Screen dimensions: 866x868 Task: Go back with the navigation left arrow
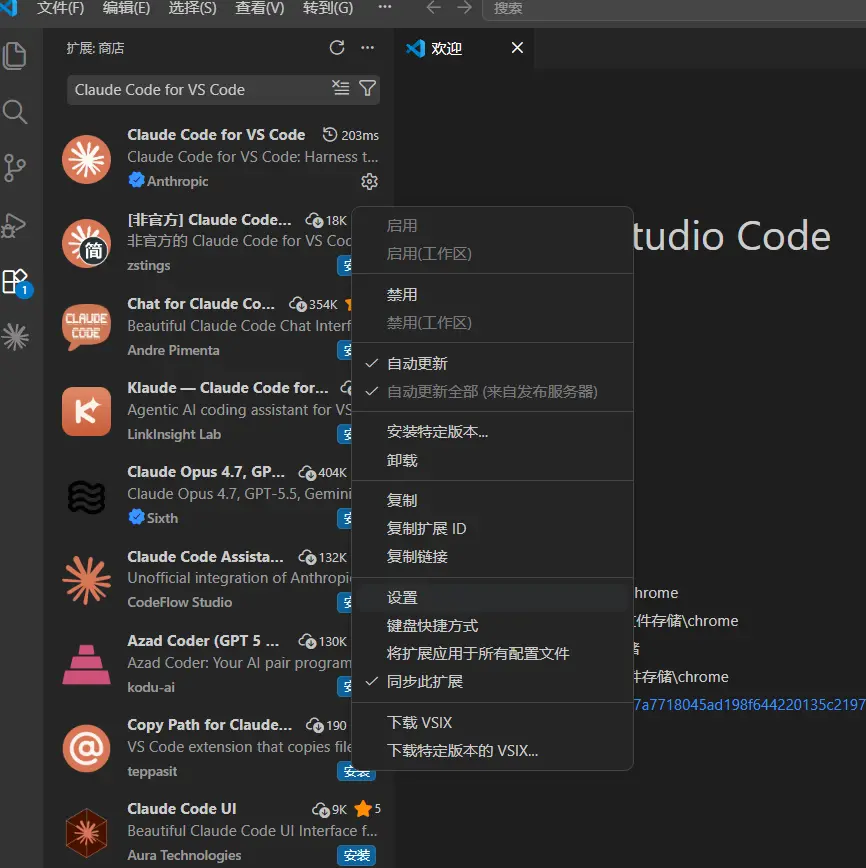(434, 8)
